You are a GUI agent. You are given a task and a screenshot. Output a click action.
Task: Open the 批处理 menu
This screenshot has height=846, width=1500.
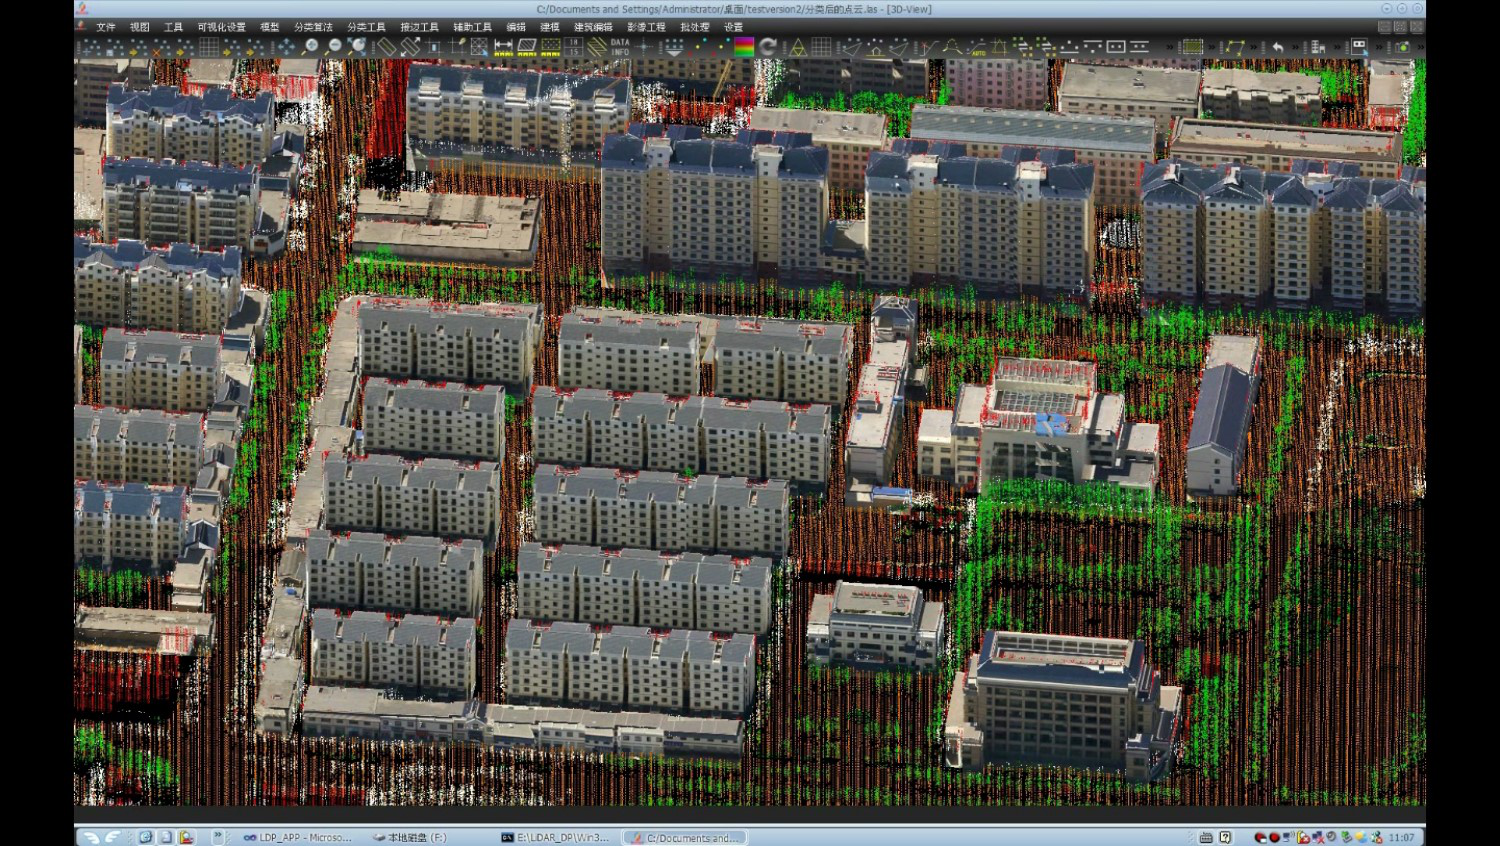point(694,27)
